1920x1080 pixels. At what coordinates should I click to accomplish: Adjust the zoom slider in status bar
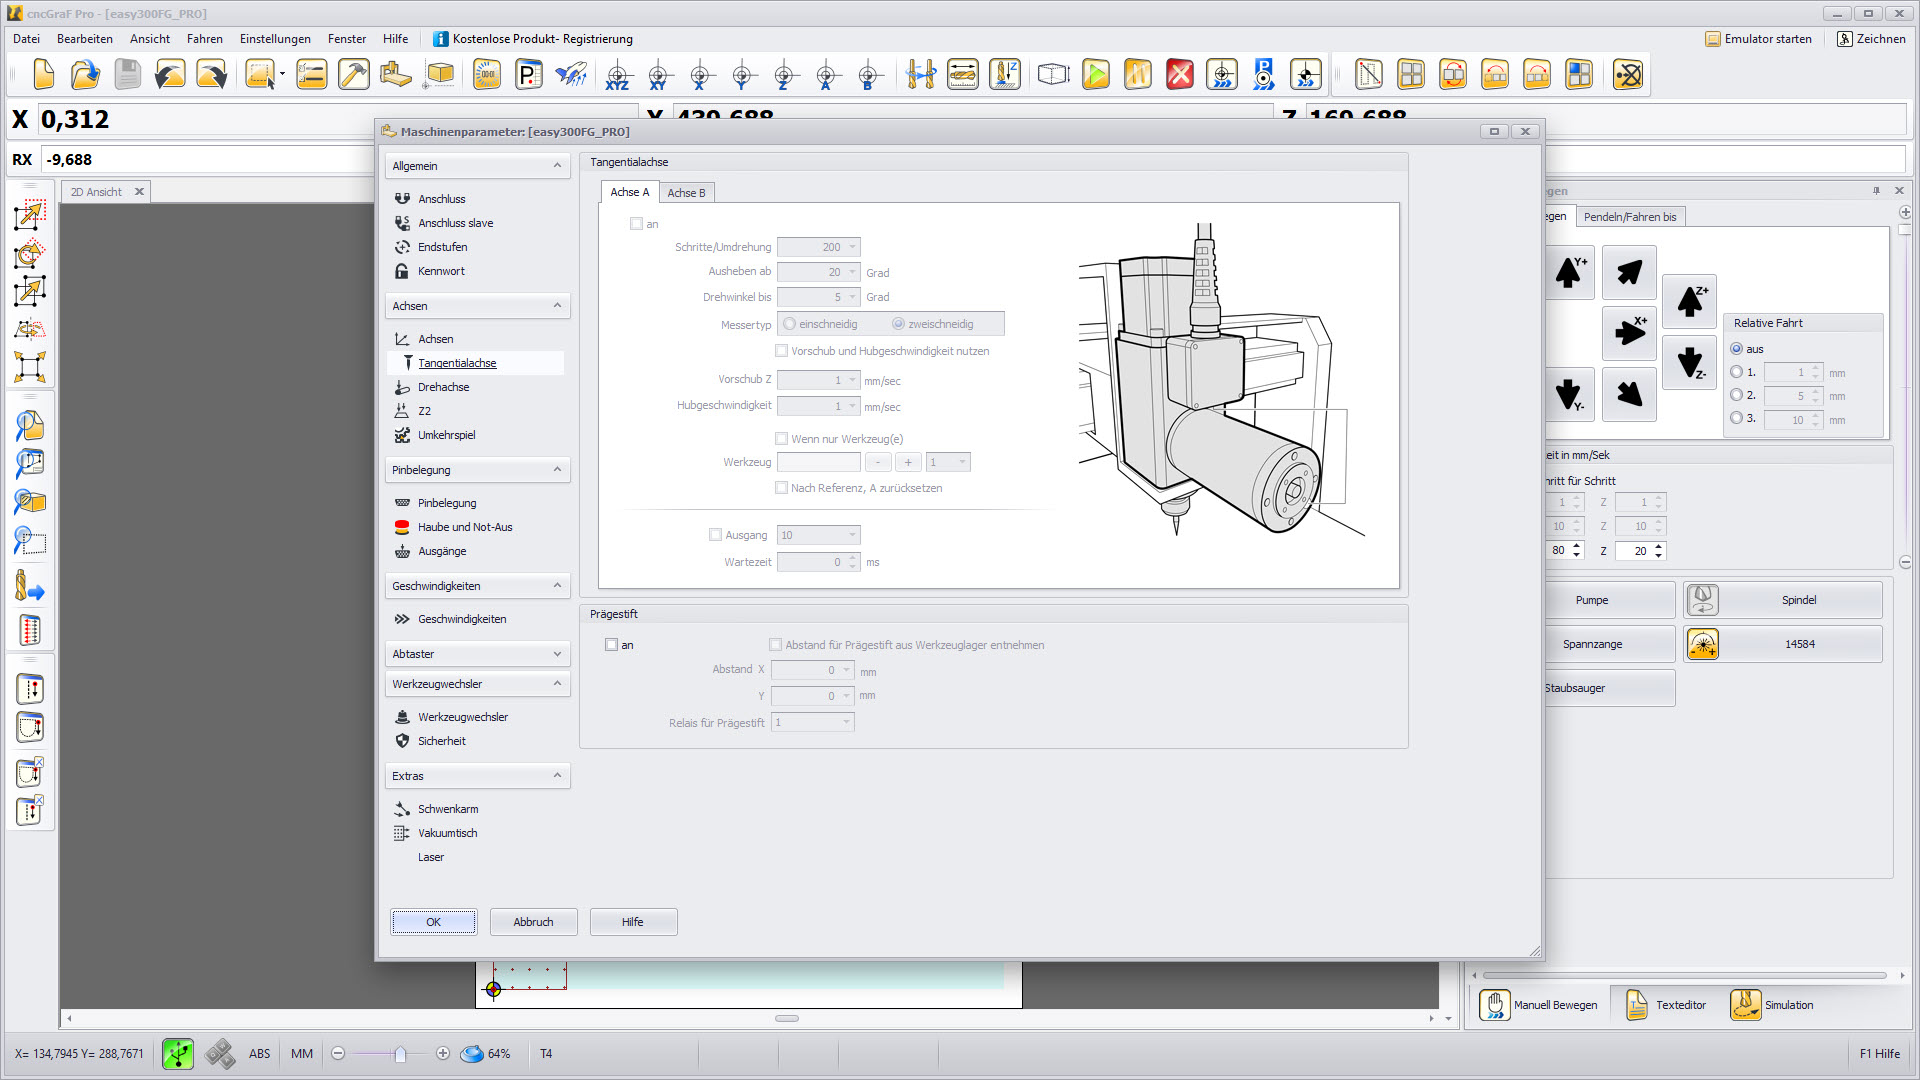click(400, 1054)
